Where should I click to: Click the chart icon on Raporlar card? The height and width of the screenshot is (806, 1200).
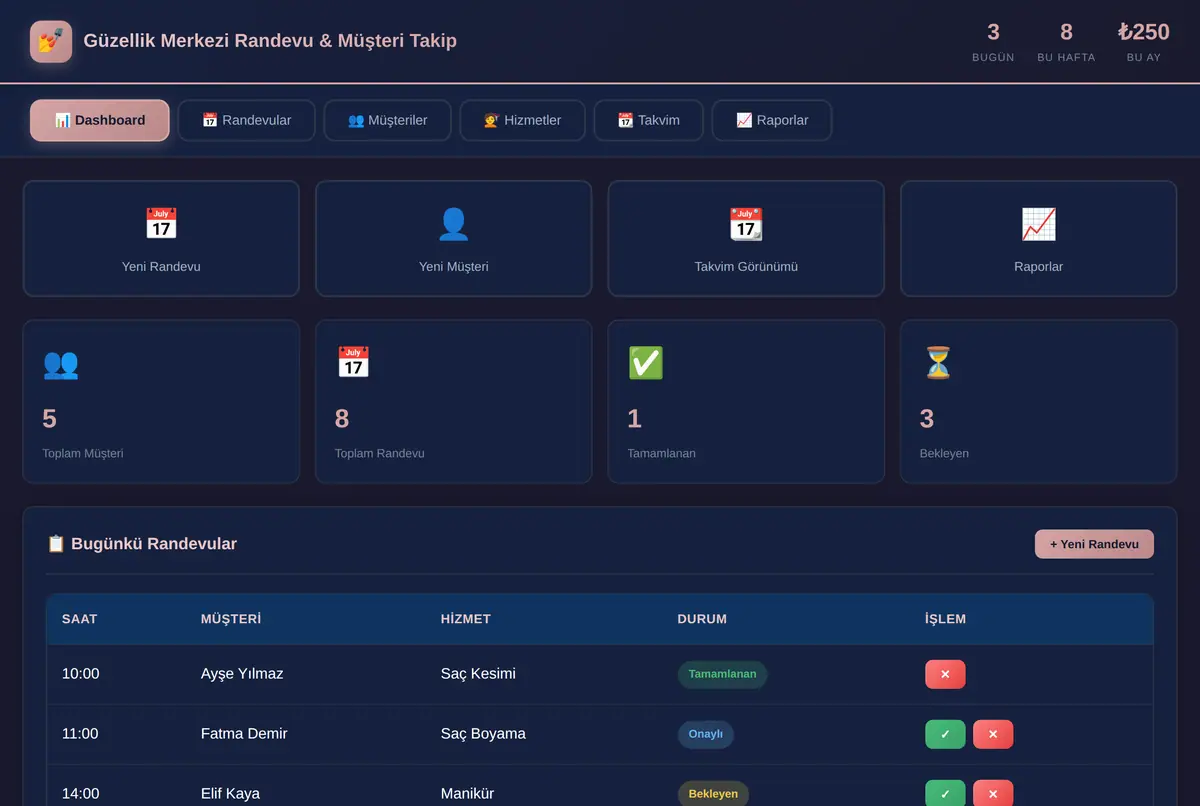1038,224
